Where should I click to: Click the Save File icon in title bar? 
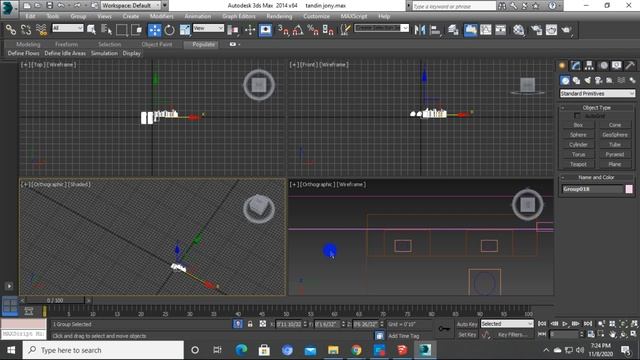click(49, 6)
